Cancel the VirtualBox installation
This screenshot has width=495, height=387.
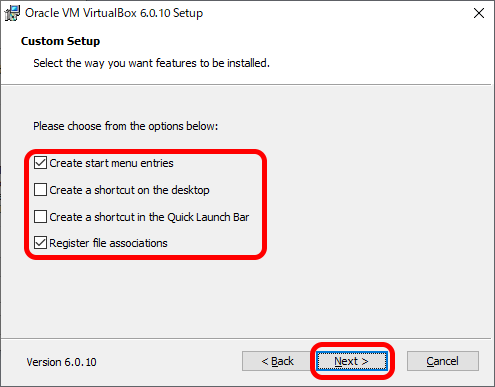click(443, 361)
